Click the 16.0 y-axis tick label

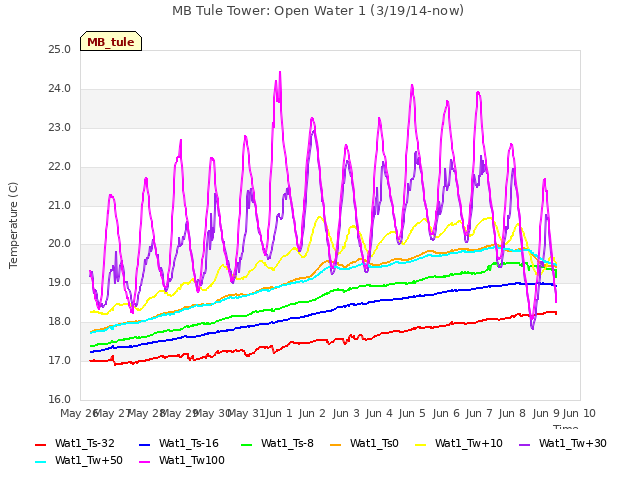coord(60,400)
